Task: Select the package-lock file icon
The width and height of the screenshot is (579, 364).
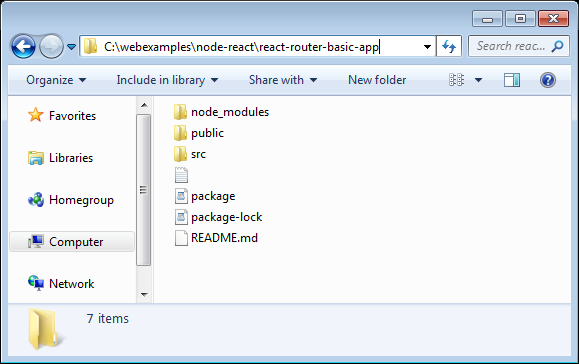Action: 181,217
